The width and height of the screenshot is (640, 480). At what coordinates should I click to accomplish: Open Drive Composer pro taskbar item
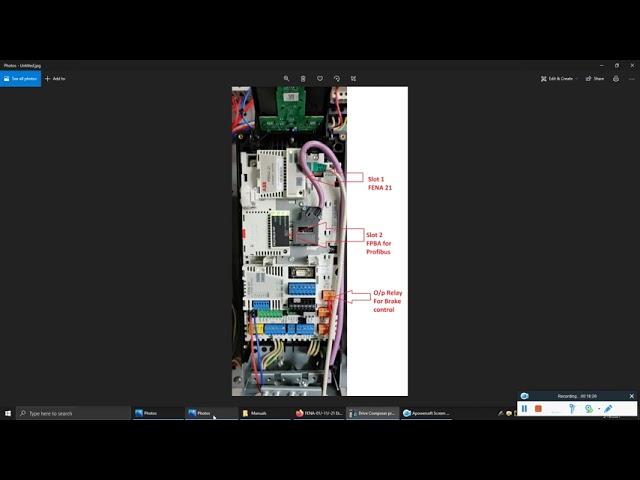pyautogui.click(x=373, y=413)
